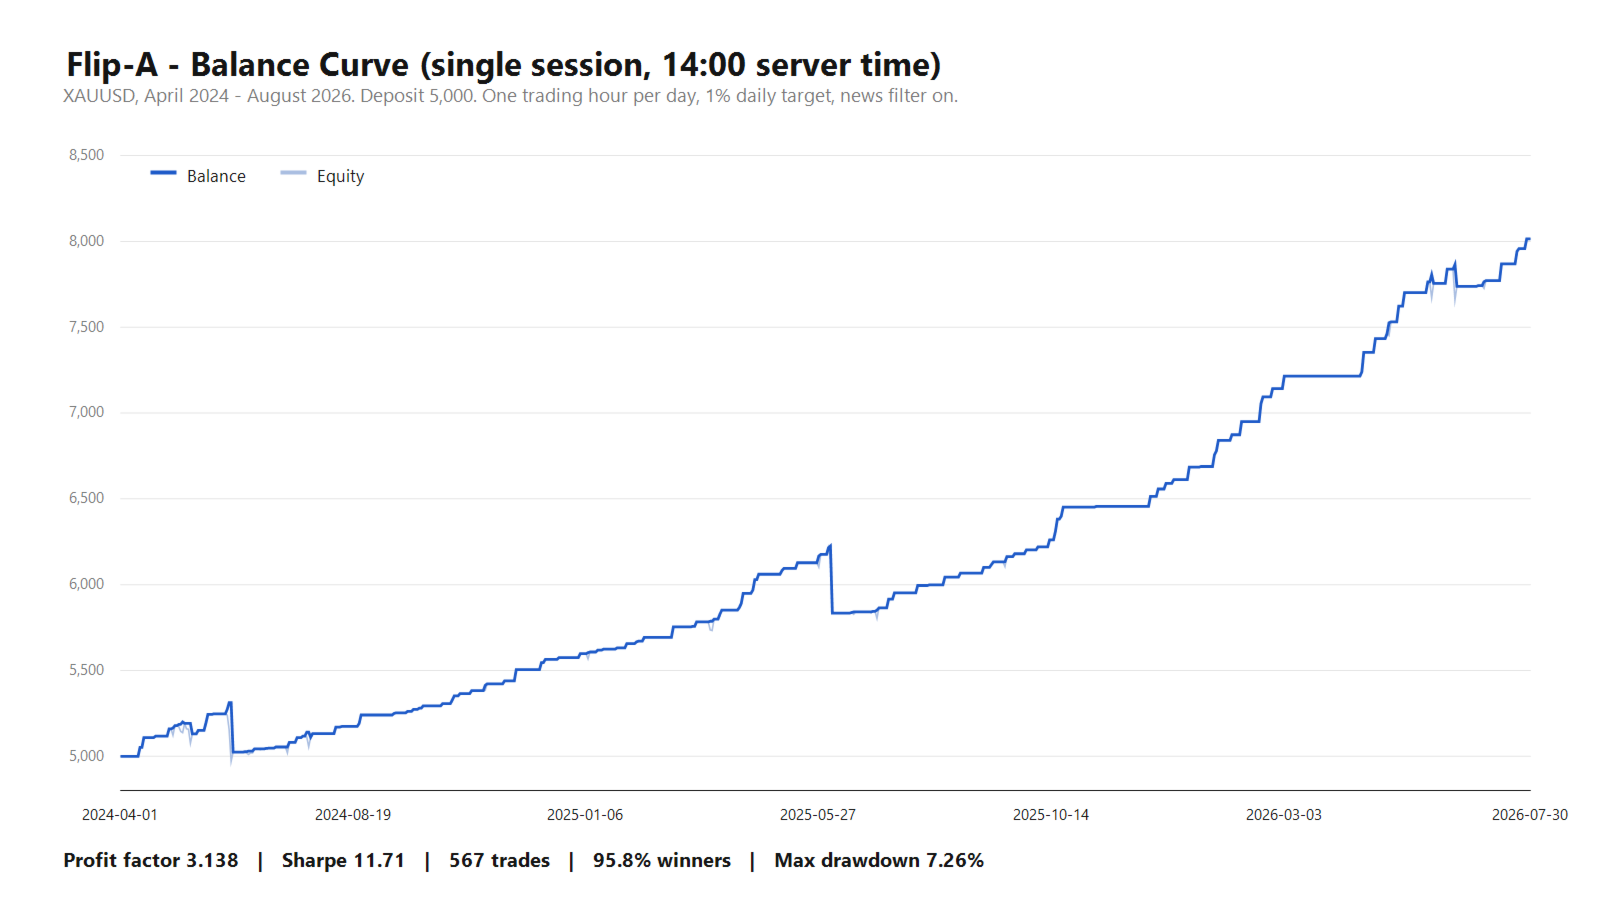This screenshot has width=1600, height=900.
Task: Click the "2025-01-06" date on the x-axis
Action: [585, 815]
